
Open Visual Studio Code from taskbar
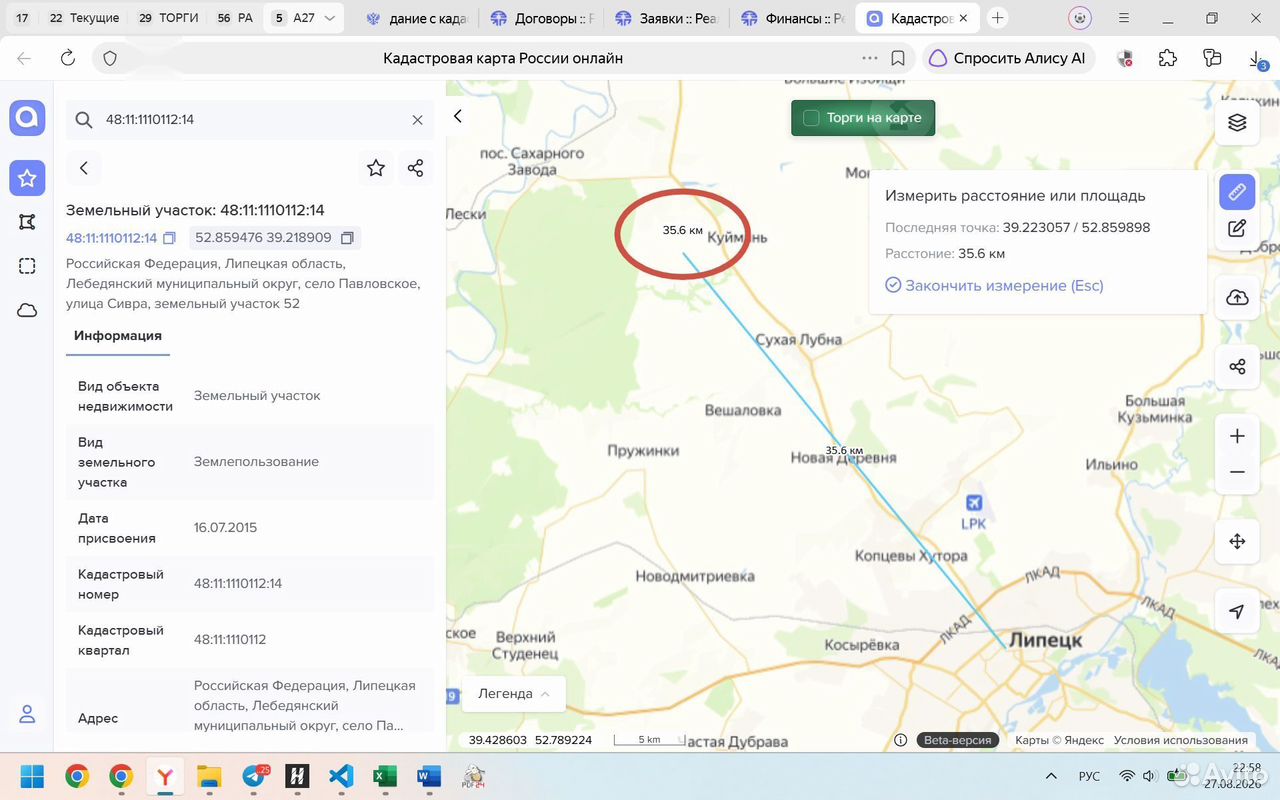(x=341, y=776)
